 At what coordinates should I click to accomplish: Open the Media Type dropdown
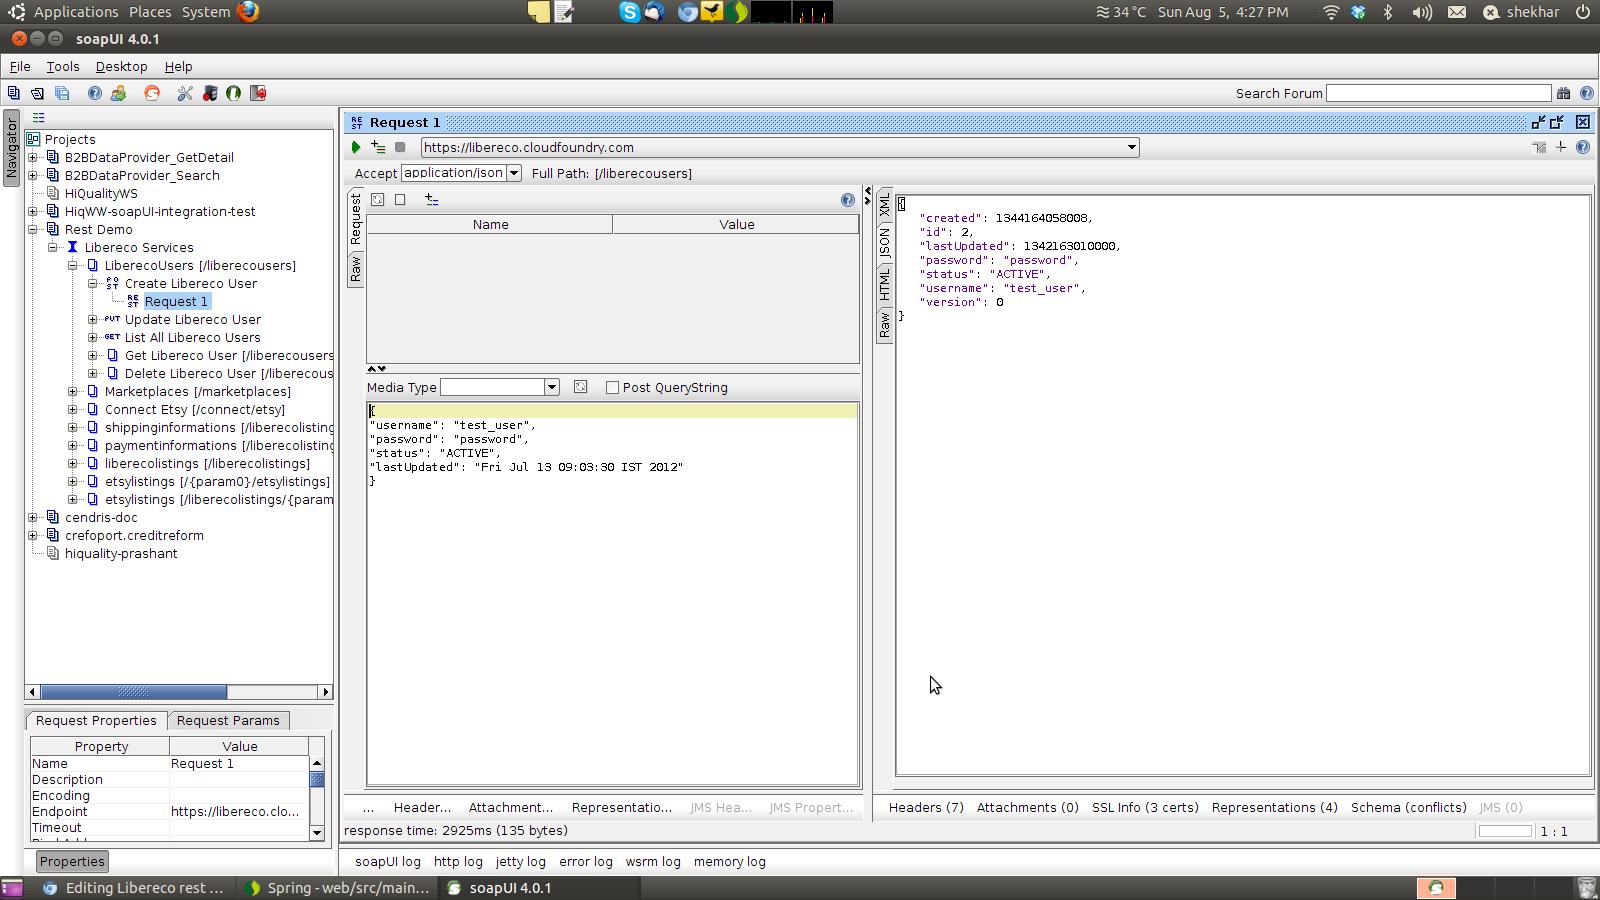[x=551, y=388]
